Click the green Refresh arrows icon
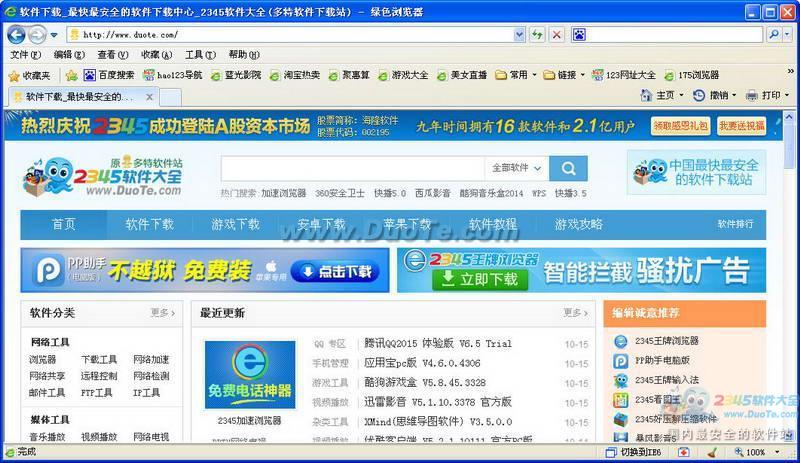The image size is (800, 463). coord(537,35)
